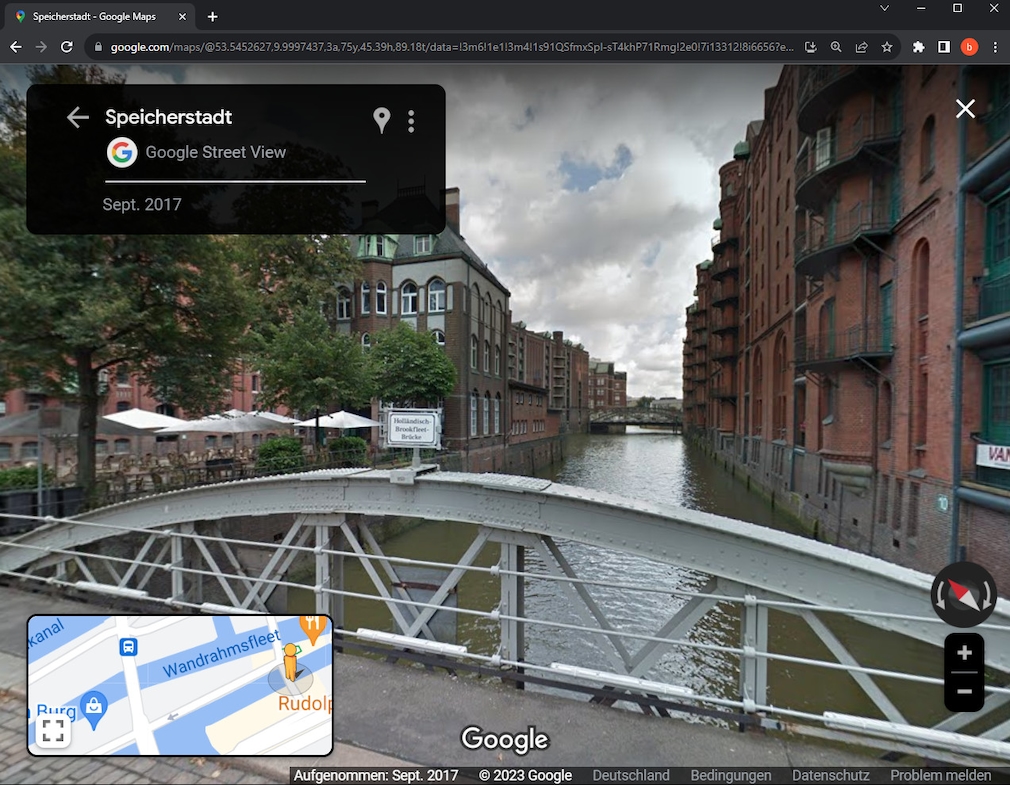This screenshot has width=1010, height=785.
Task: Open the browser Extensions puzzle icon
Action: pos(918,46)
